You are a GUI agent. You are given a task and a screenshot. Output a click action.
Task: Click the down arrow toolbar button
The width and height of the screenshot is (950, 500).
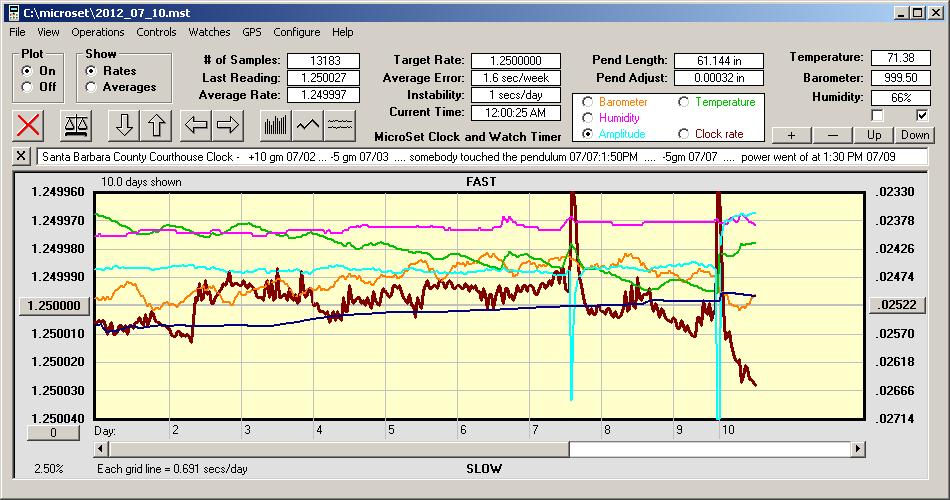coord(124,125)
